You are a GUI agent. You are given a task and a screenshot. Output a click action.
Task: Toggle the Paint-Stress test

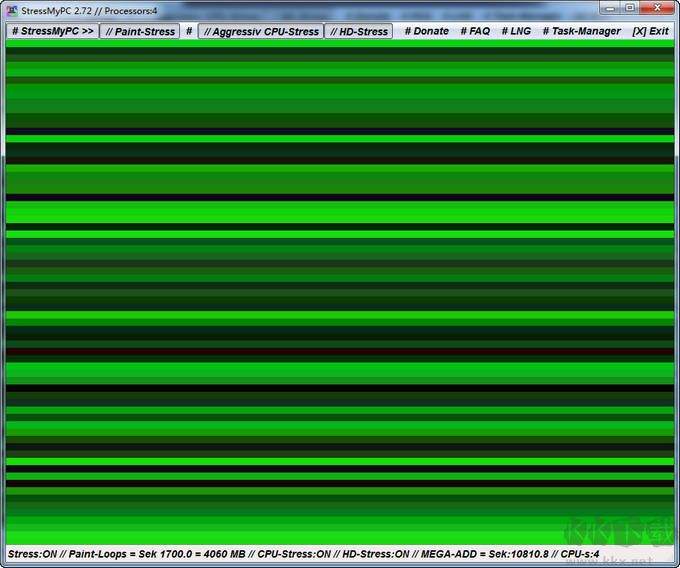[x=140, y=31]
